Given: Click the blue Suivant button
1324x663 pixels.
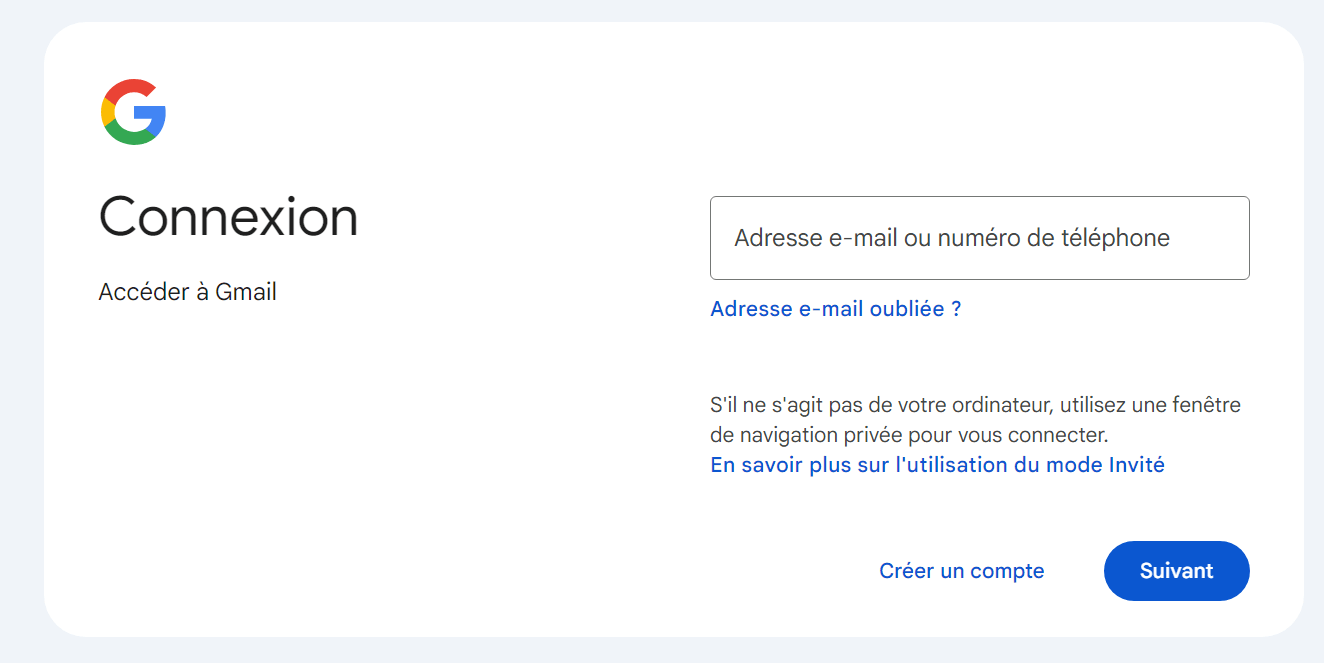Looking at the screenshot, I should (x=1176, y=571).
